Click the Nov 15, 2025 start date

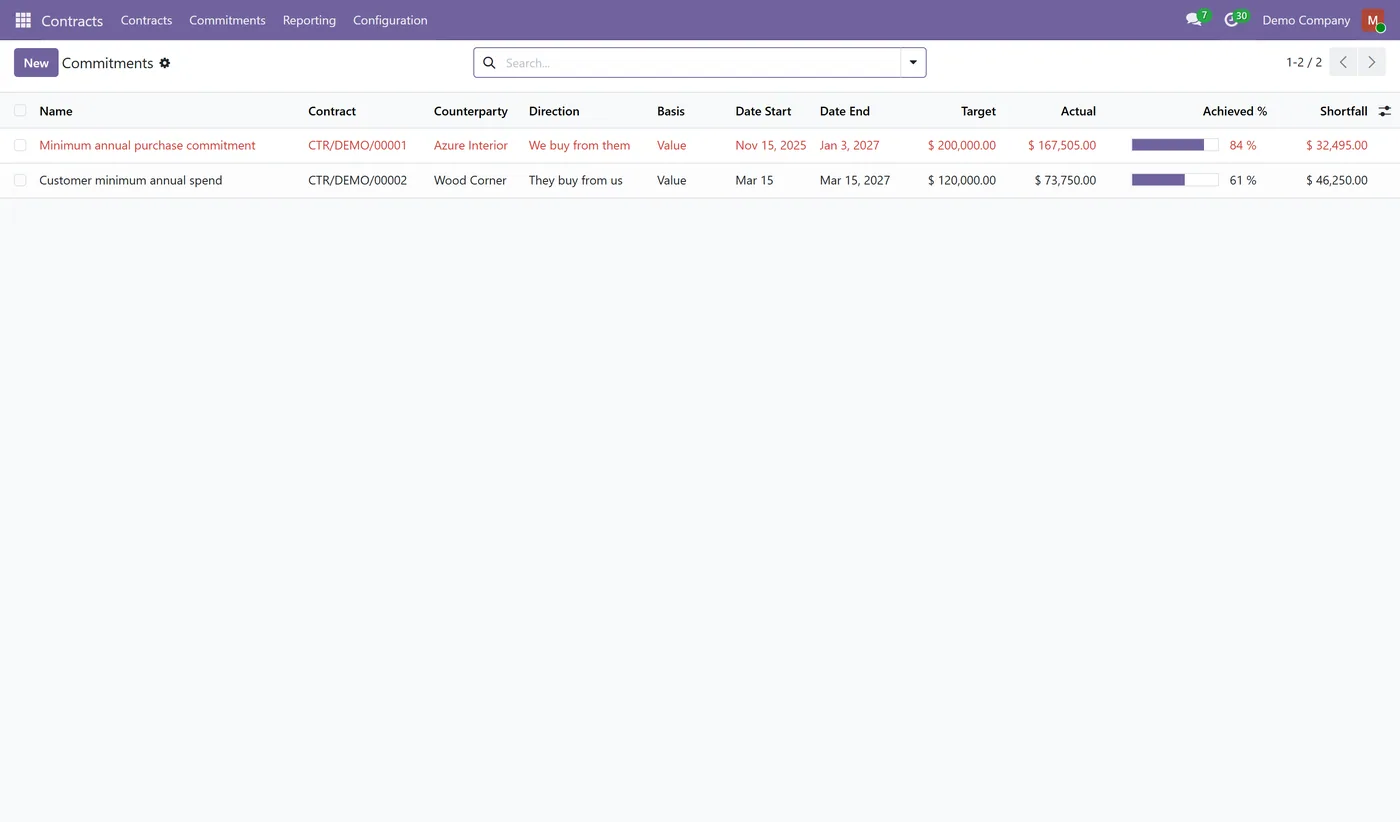tap(770, 145)
